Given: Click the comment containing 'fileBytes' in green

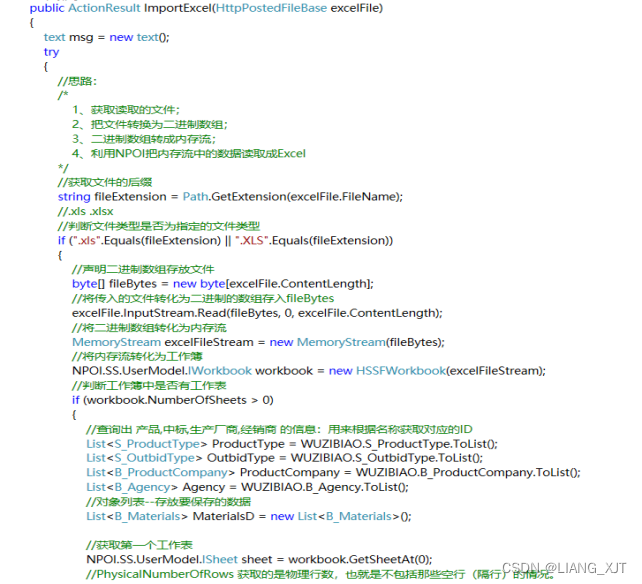Looking at the screenshot, I should [x=203, y=299].
